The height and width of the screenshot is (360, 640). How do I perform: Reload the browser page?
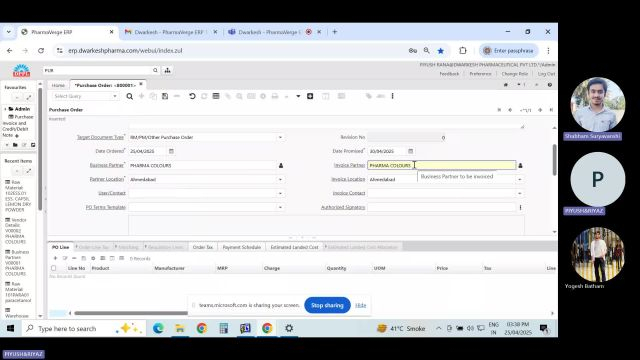pos(41,51)
